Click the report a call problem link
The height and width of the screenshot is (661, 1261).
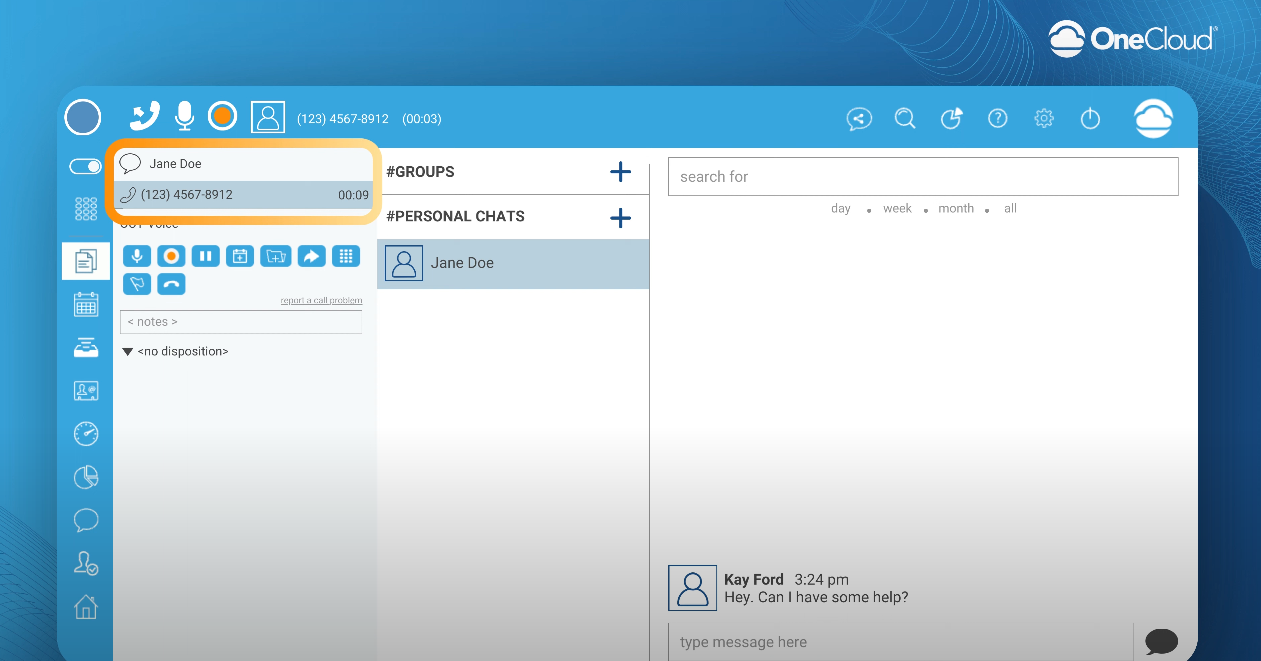(x=321, y=301)
